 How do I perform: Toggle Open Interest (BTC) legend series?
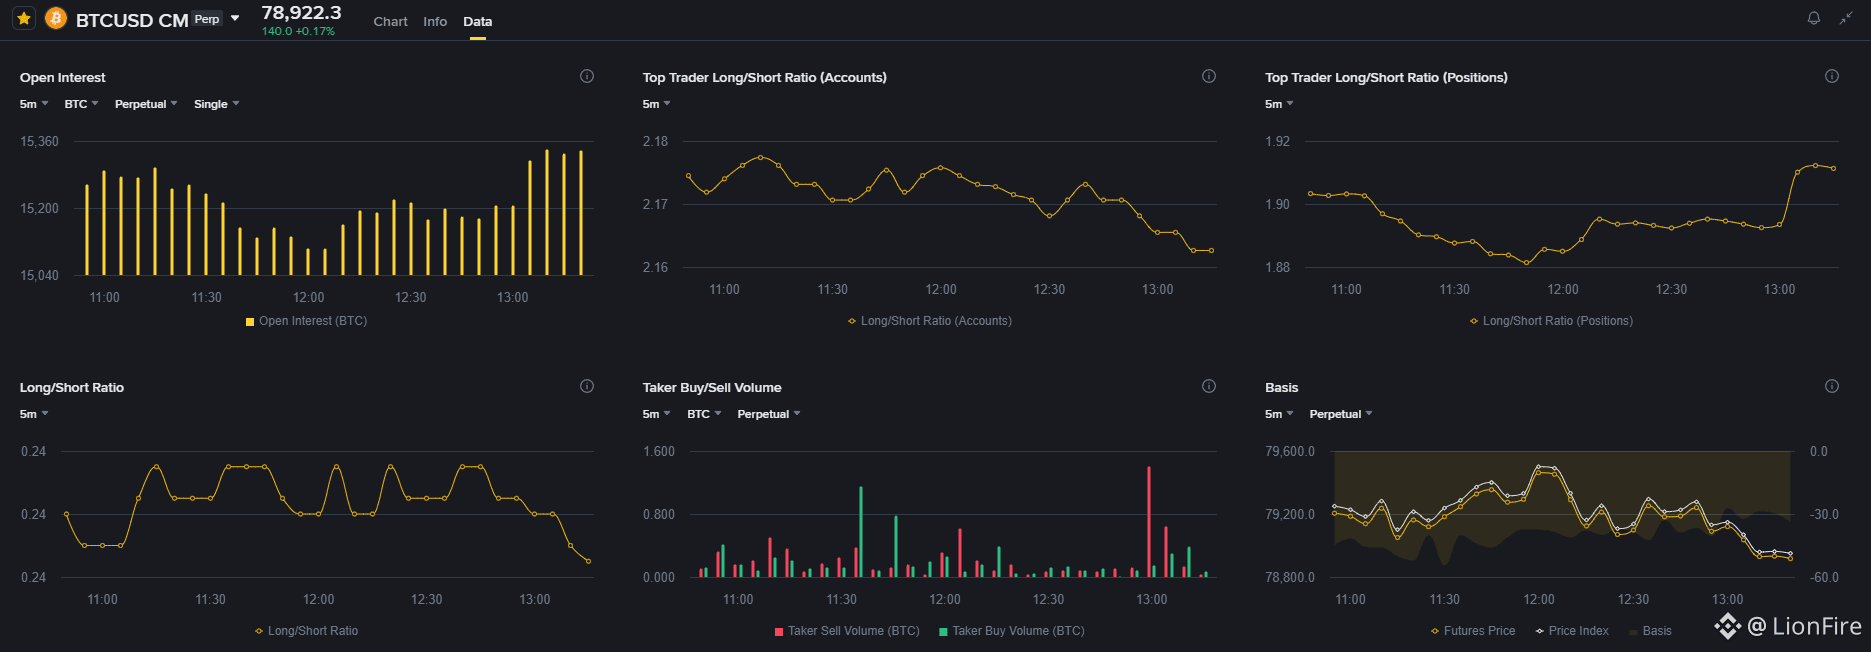click(x=306, y=321)
